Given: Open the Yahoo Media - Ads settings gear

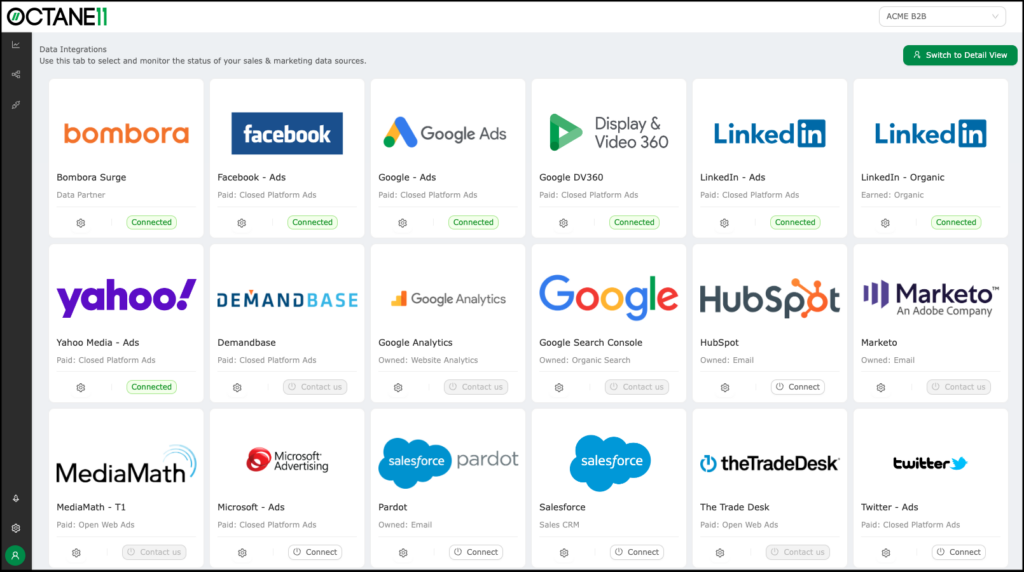Looking at the screenshot, I should pyautogui.click(x=81, y=387).
